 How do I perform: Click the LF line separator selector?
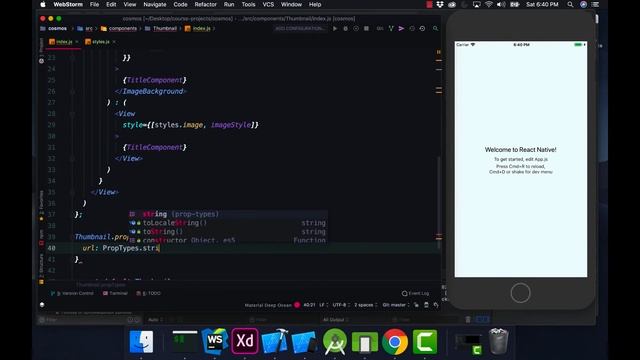(x=323, y=305)
